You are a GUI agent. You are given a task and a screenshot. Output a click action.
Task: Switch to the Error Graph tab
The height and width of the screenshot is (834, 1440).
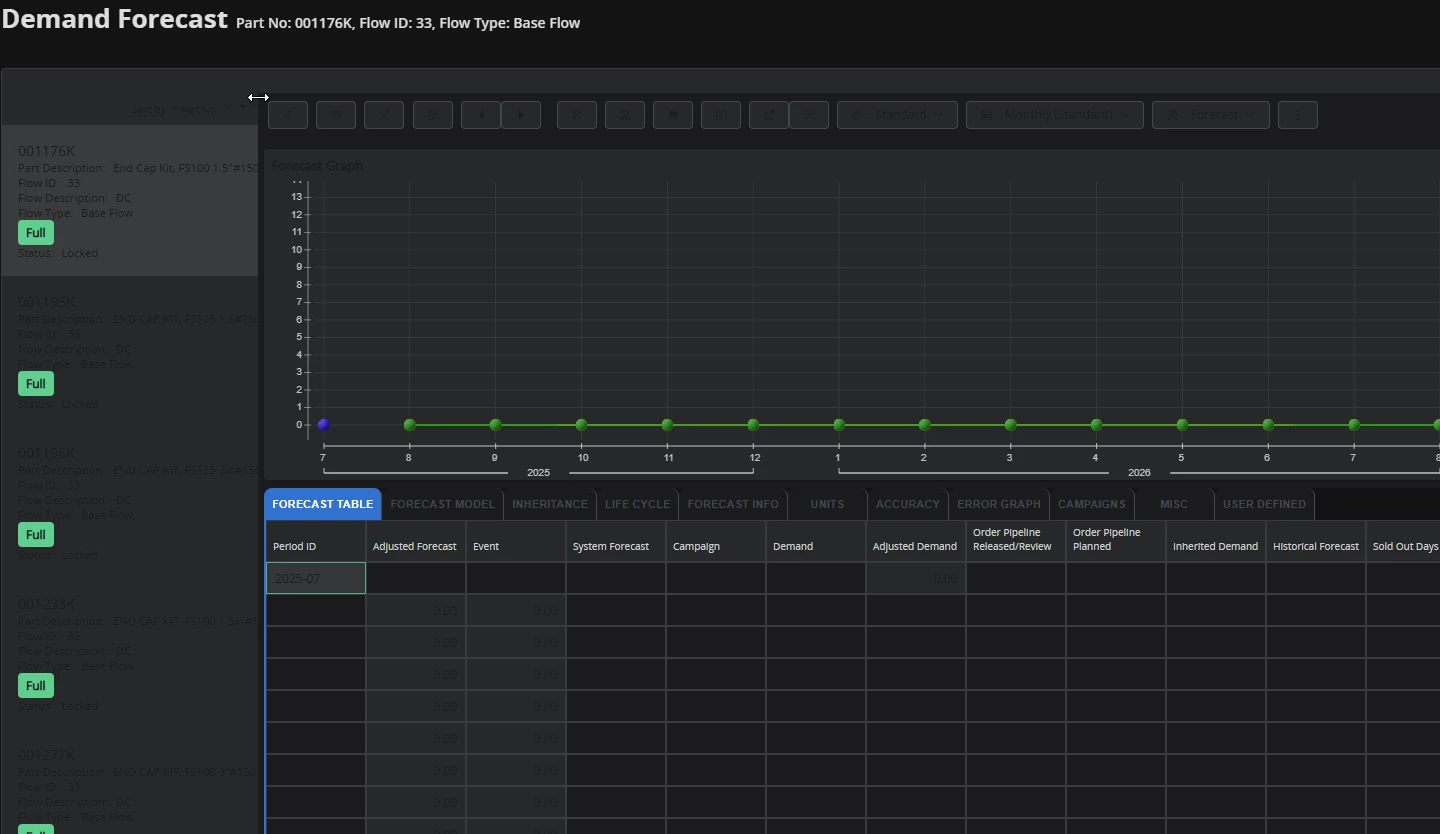998,504
